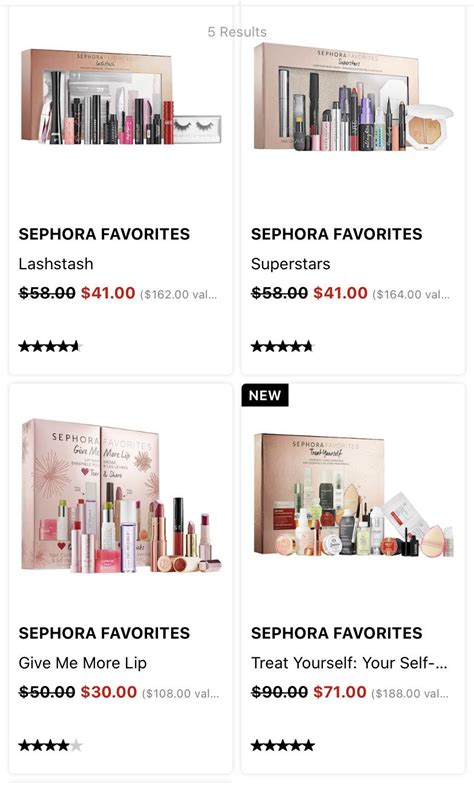This screenshot has height=785, width=474.
Task: Click the Lashstash product name
Action: coord(56,264)
